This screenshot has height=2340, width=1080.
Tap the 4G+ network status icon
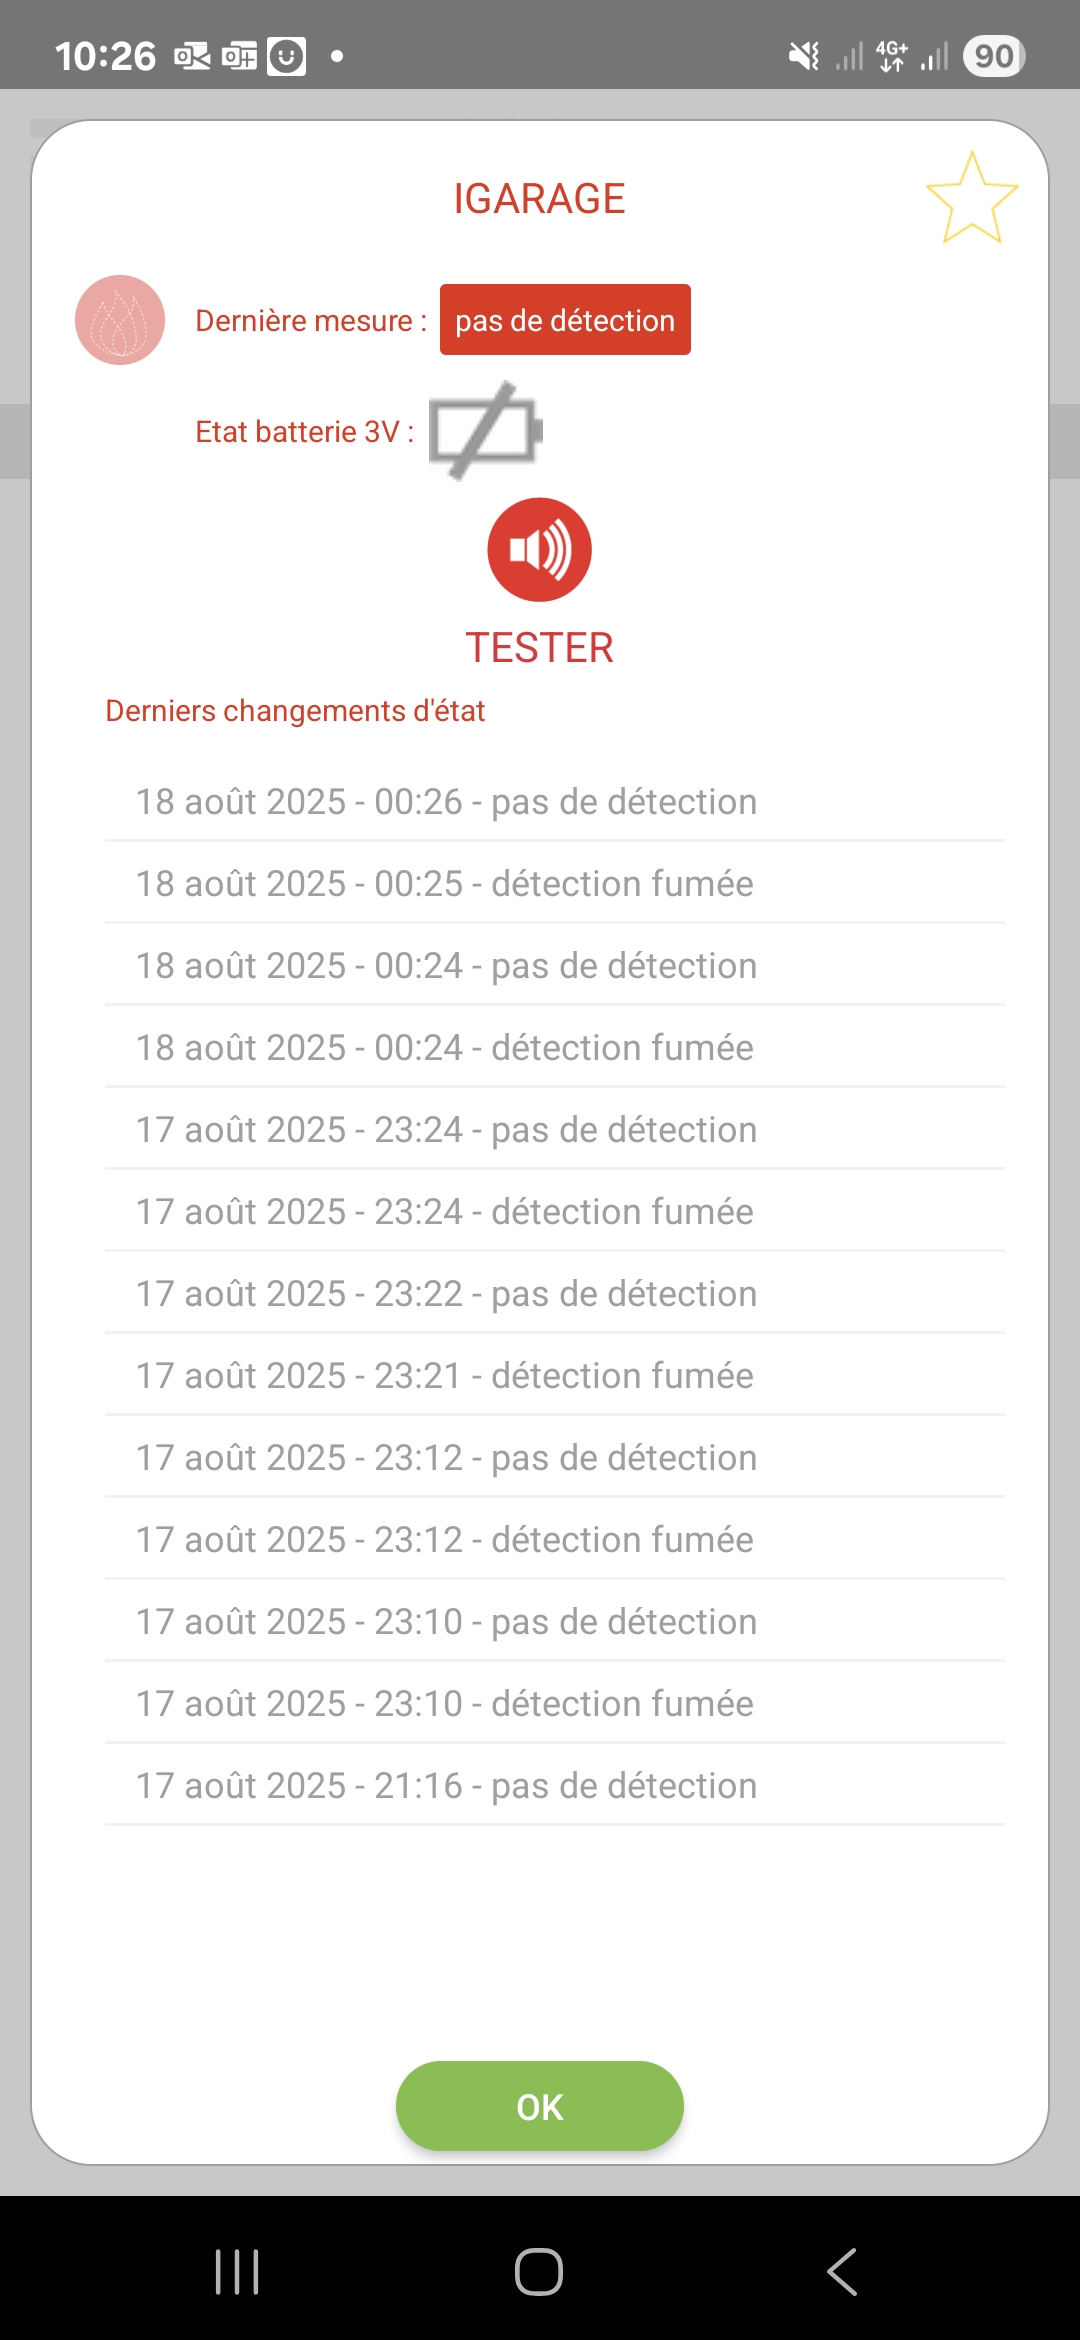tap(891, 56)
